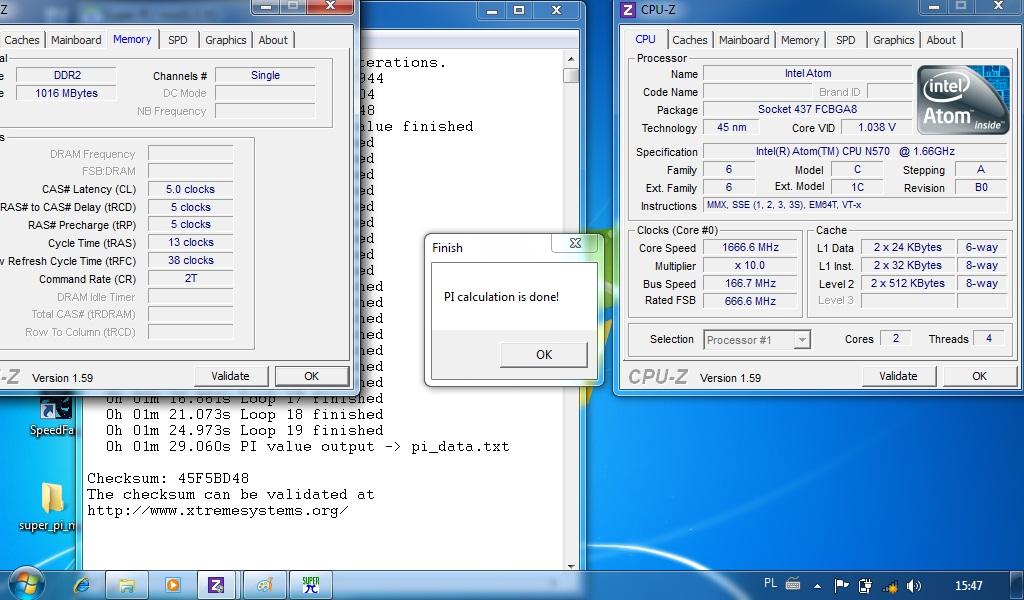Click Validate in the right CPU-Z window
This screenshot has height=600, width=1024.
[898, 376]
